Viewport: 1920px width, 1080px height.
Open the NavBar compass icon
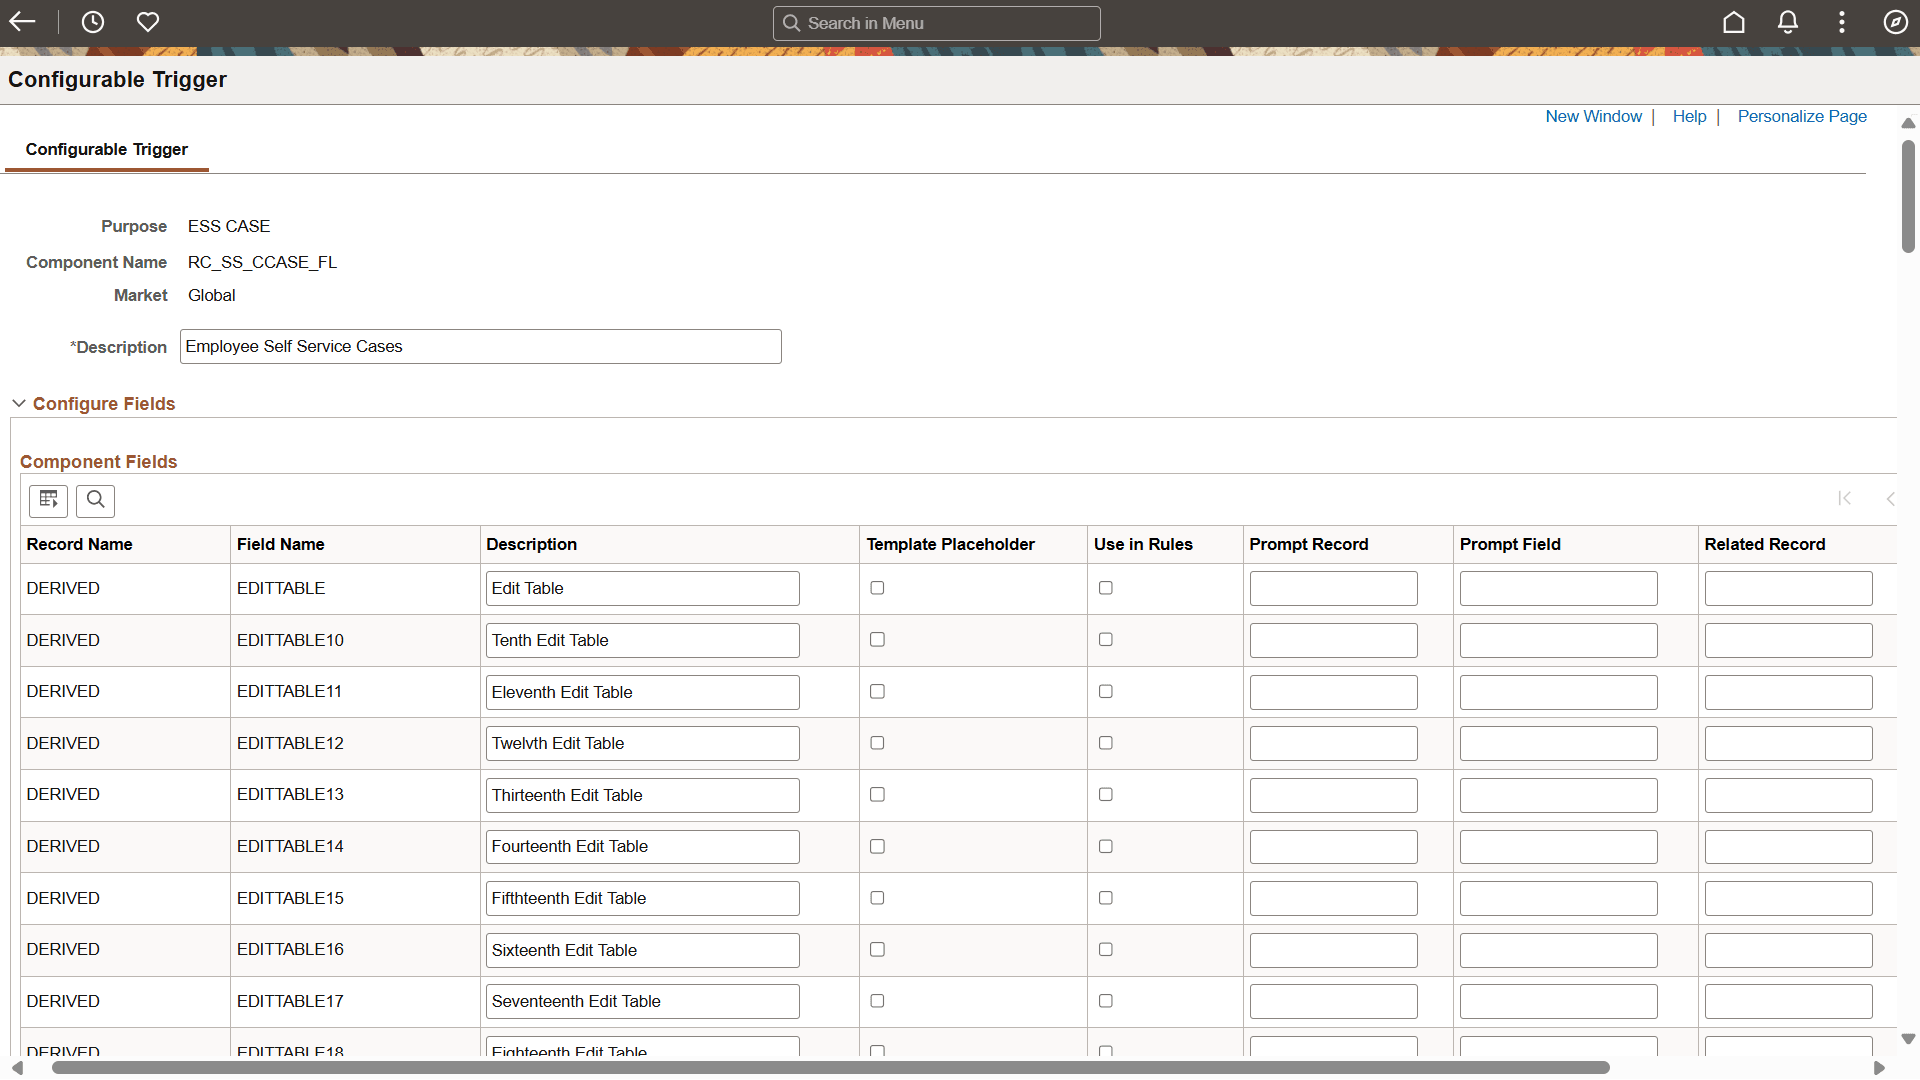[1896, 22]
